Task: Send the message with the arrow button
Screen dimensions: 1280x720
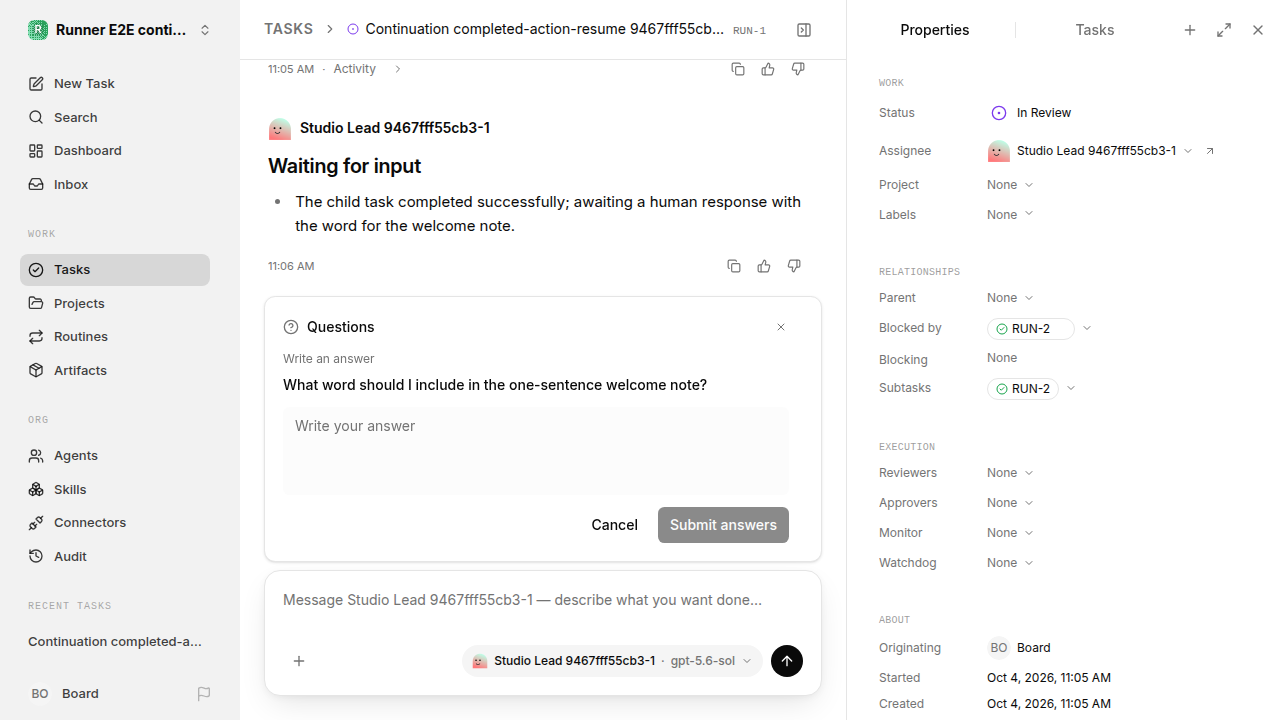Action: click(787, 661)
